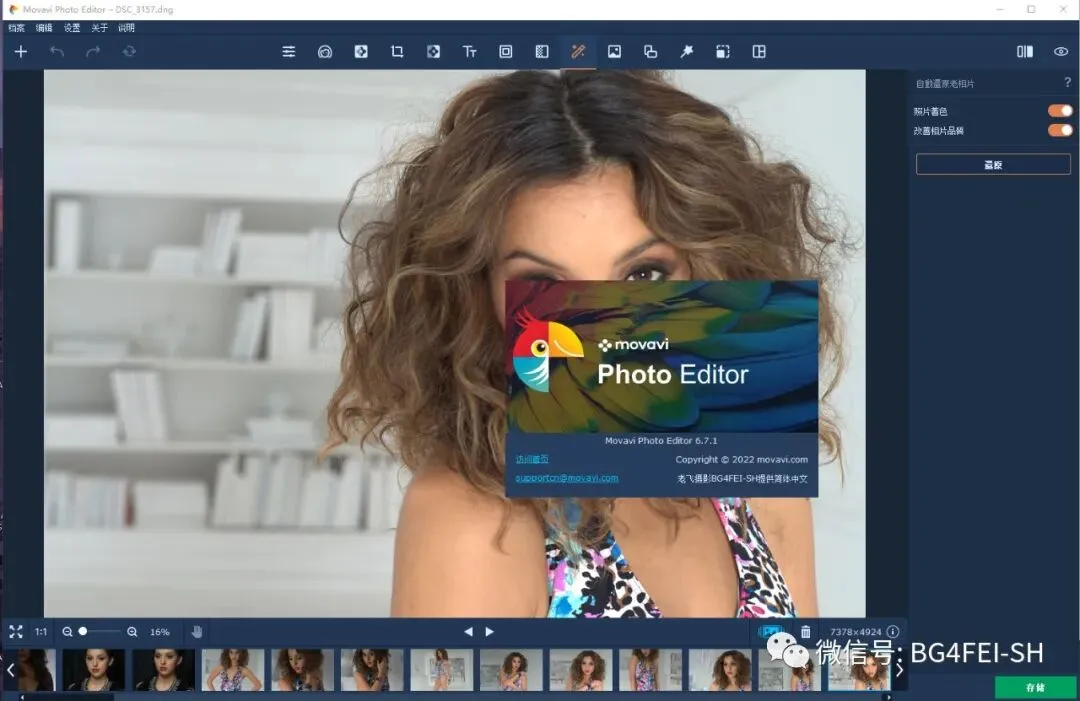The height and width of the screenshot is (701, 1080).
Task: Toggle the 照片着色 colorize switch
Action: [1060, 111]
